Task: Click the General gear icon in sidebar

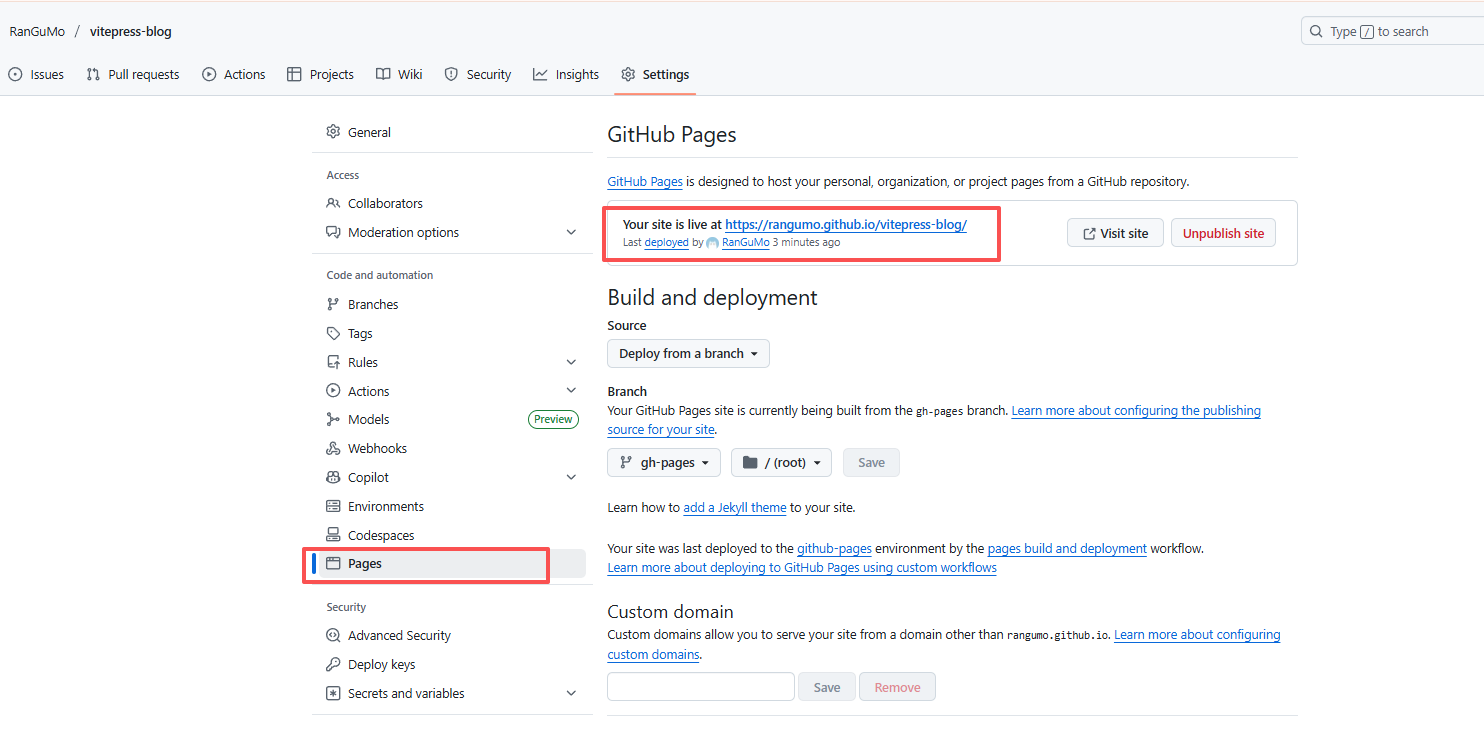Action: point(334,132)
